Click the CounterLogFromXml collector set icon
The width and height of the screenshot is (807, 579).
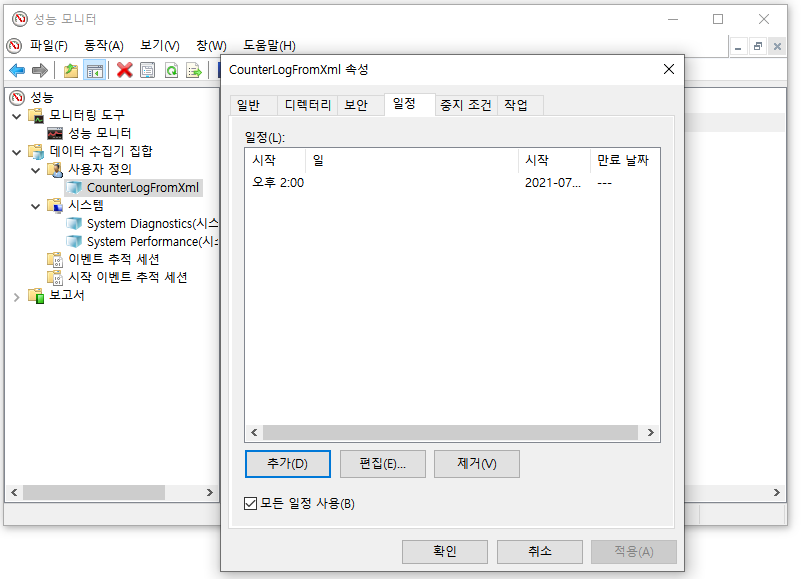[x=74, y=187]
